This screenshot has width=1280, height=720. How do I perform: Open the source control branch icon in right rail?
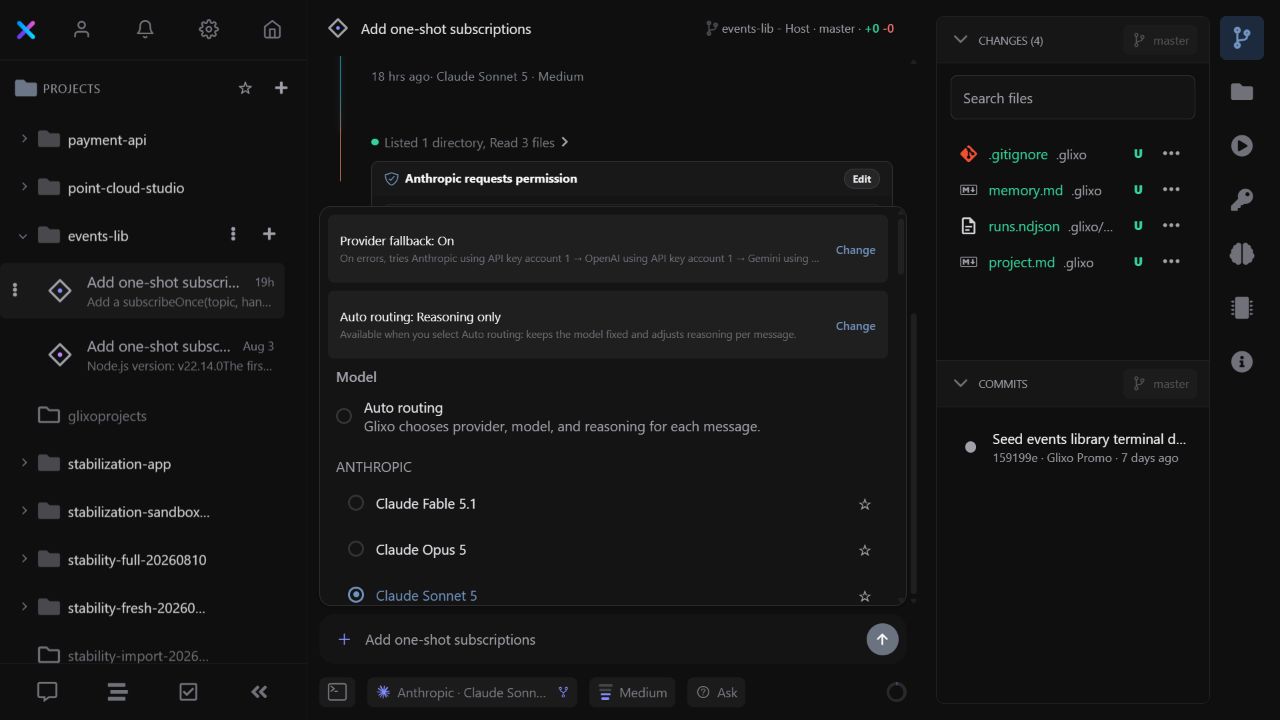[x=1242, y=38]
